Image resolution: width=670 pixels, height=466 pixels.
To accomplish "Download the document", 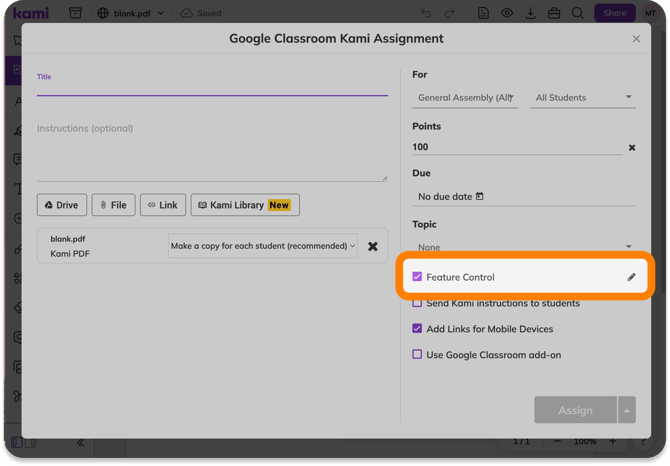I will [530, 13].
